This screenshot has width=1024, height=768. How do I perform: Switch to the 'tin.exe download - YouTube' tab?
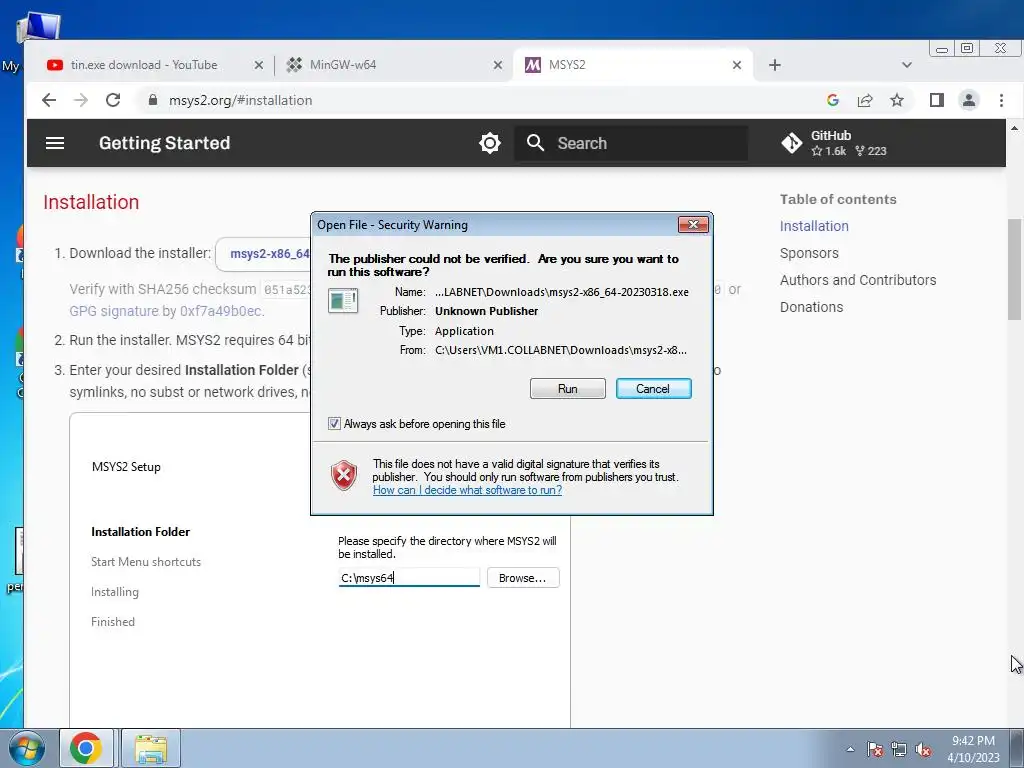click(x=144, y=65)
